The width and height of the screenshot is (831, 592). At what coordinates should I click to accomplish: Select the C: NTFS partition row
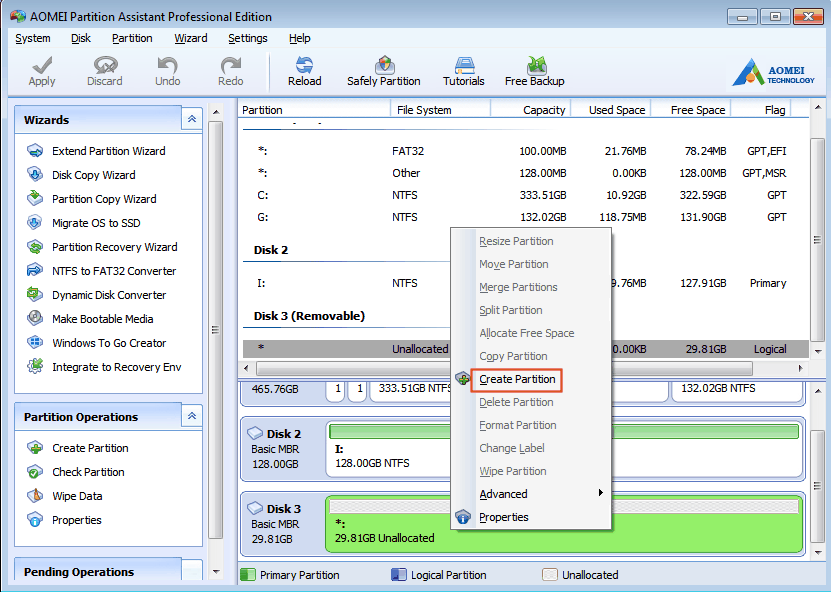(525, 196)
